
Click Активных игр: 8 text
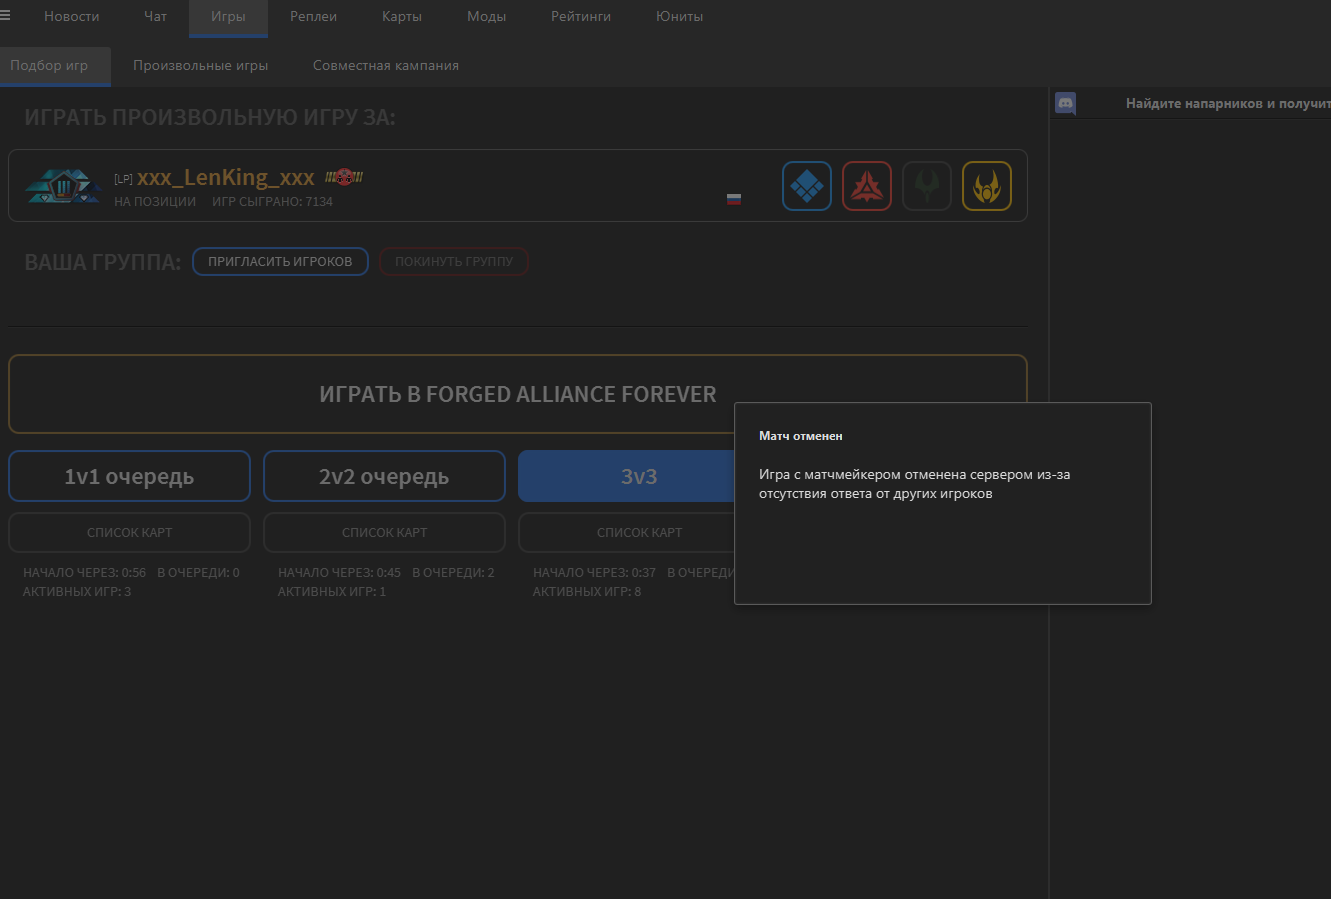click(587, 592)
